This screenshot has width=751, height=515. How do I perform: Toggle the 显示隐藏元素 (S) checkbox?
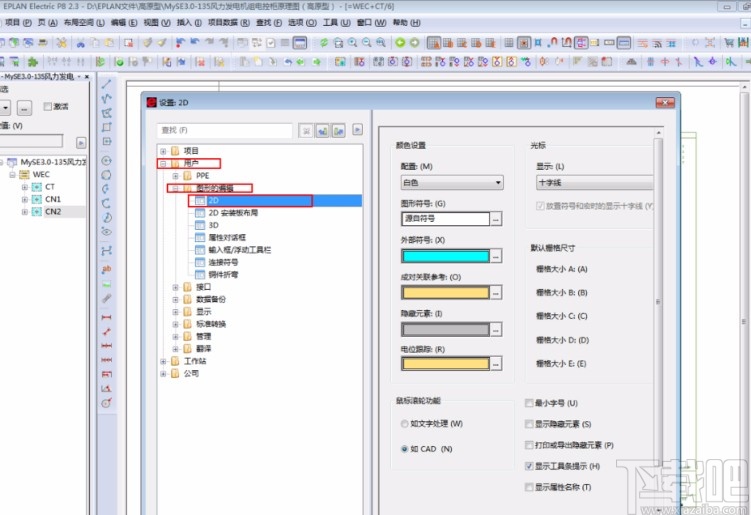point(529,424)
